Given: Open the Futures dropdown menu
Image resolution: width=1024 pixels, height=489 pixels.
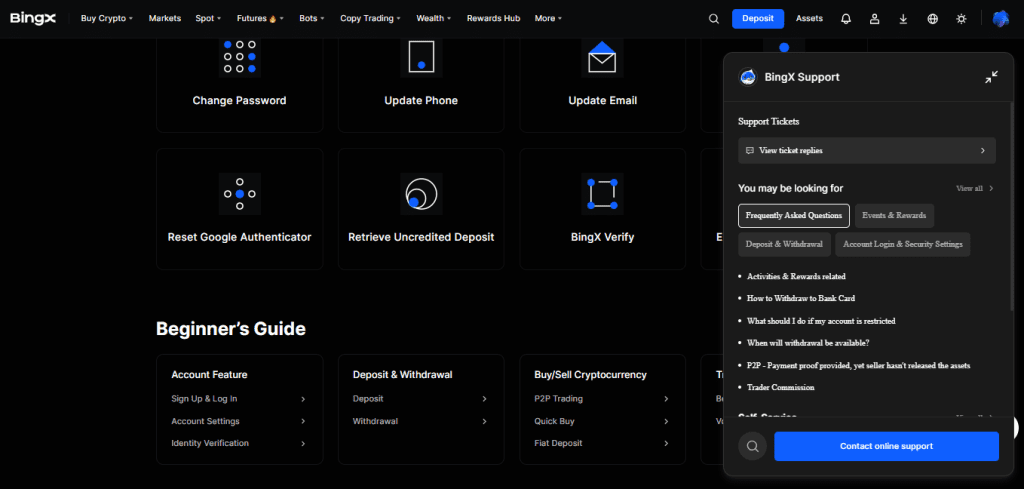Looking at the screenshot, I should [260, 18].
